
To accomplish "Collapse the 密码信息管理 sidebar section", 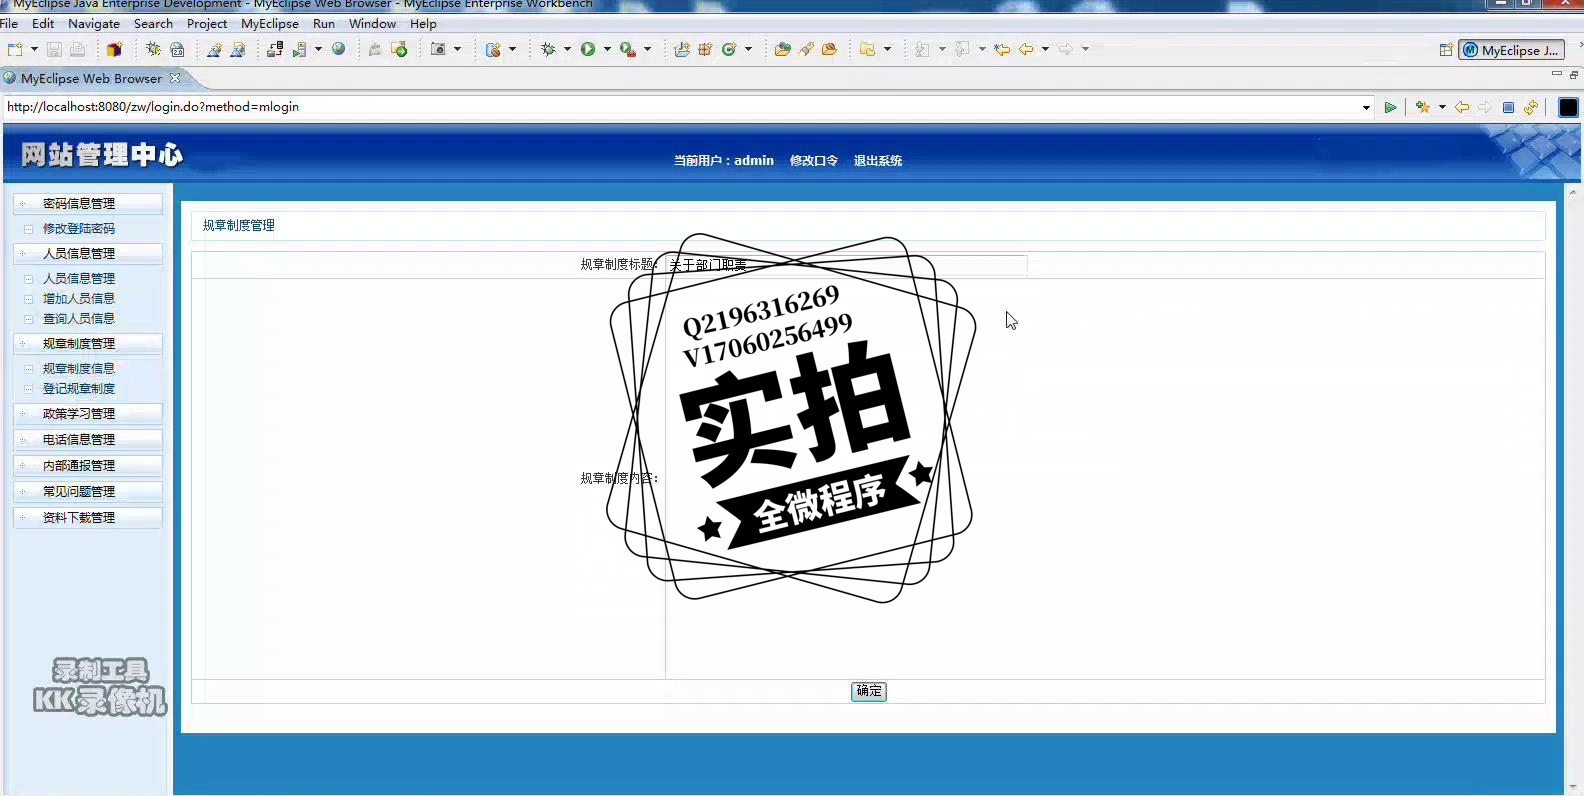I will tap(88, 204).
